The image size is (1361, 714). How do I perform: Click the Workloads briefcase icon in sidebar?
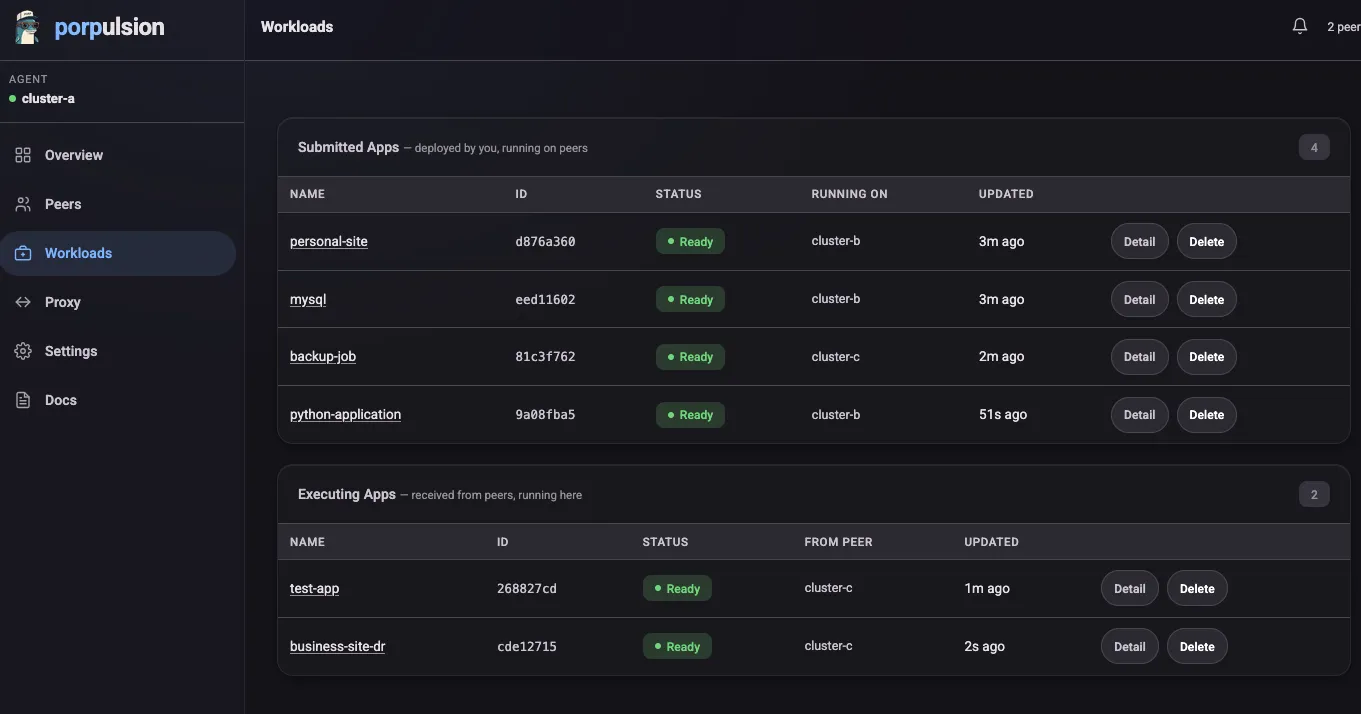pos(23,253)
